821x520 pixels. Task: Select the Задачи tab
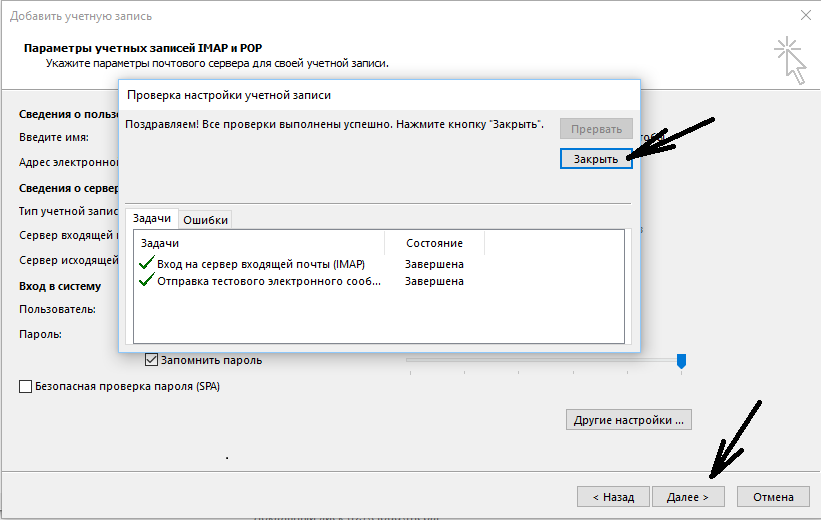tap(152, 219)
